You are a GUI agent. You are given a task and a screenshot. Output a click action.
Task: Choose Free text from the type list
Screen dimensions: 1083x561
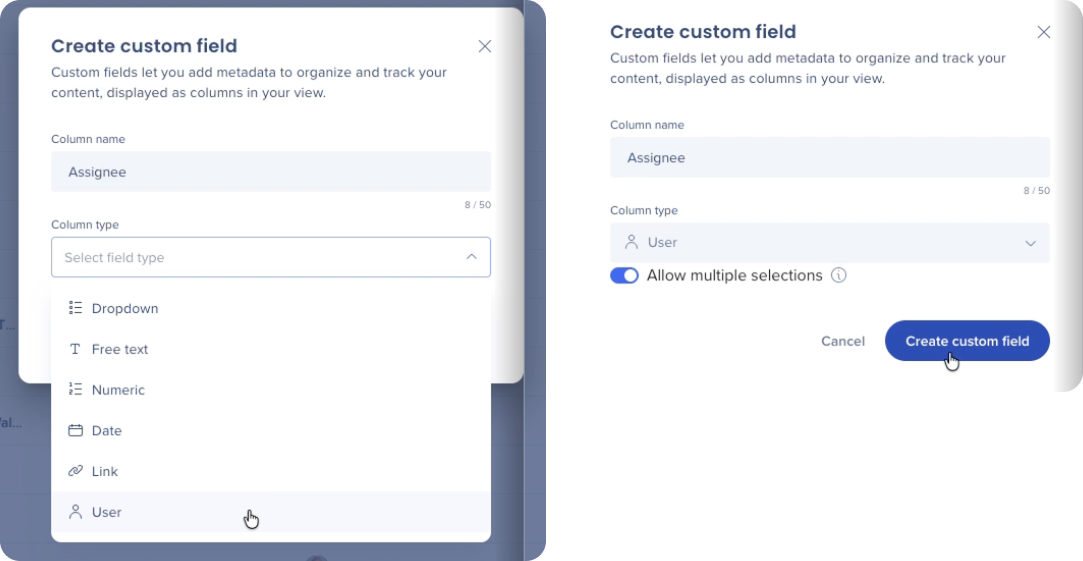click(271, 349)
